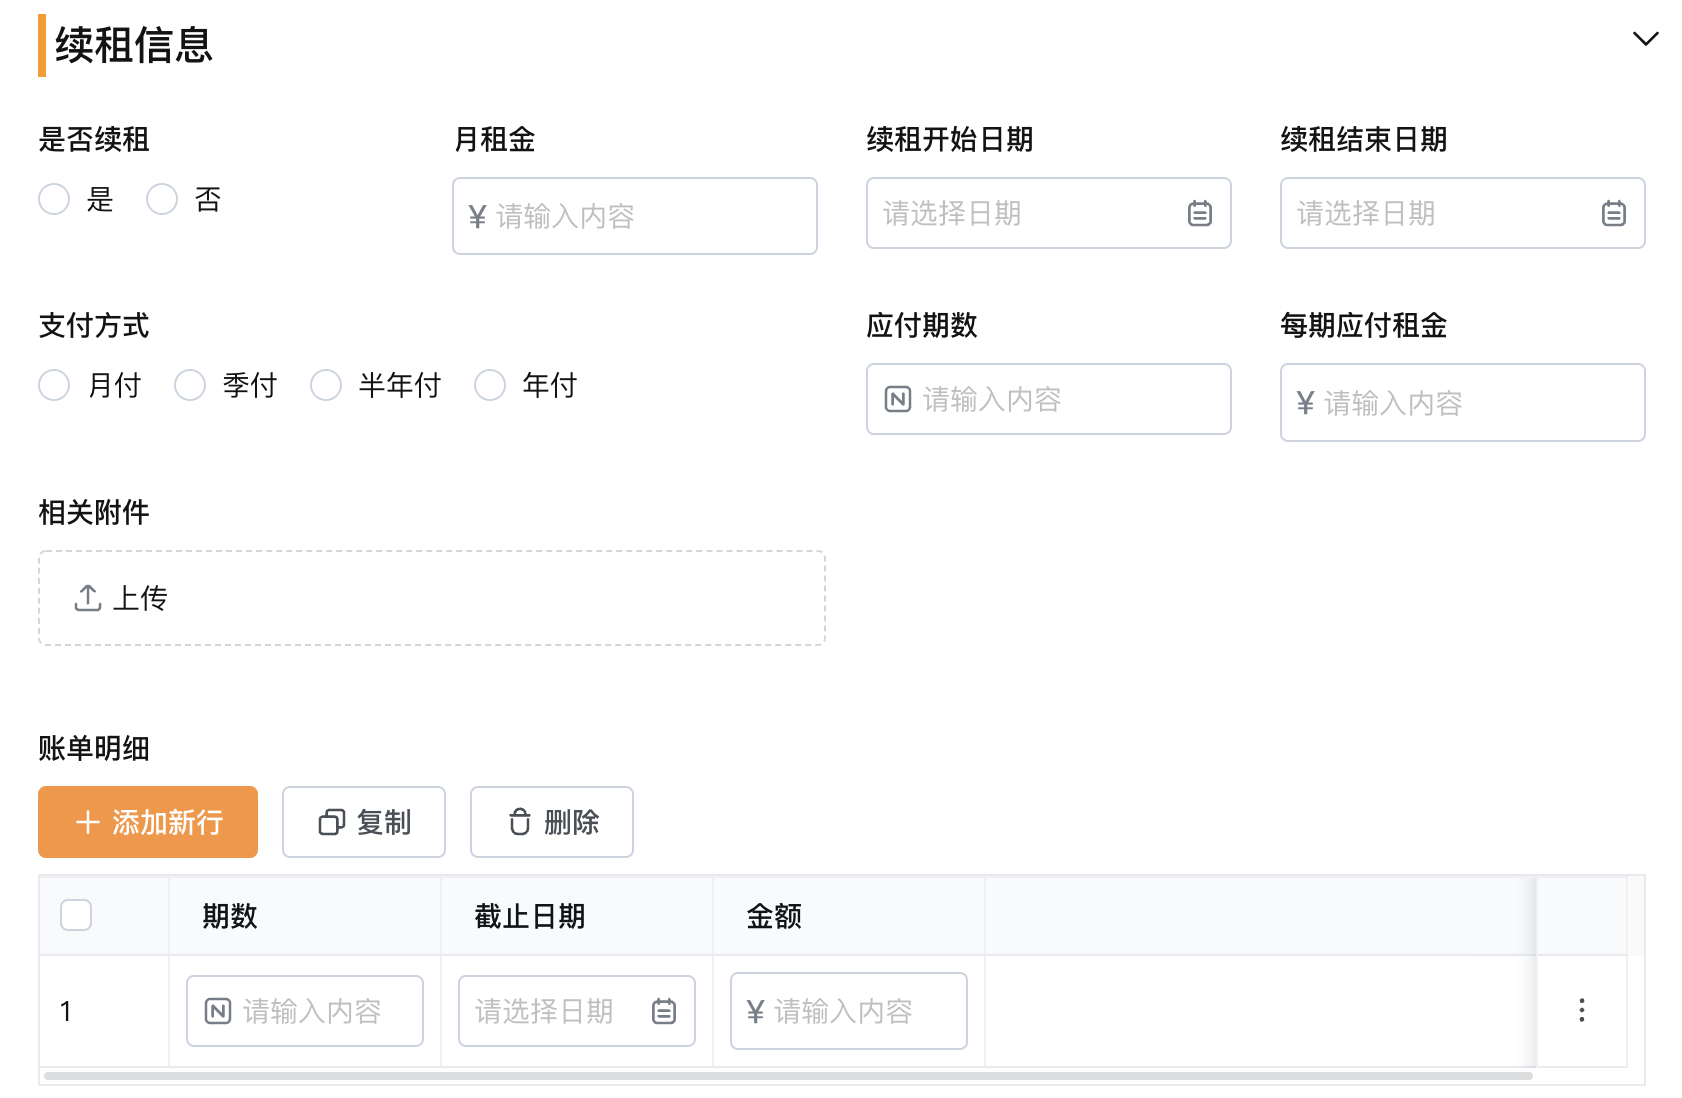Image resolution: width=1682 pixels, height=1098 pixels.
Task: Click the 添加新行 button
Action: [x=148, y=822]
